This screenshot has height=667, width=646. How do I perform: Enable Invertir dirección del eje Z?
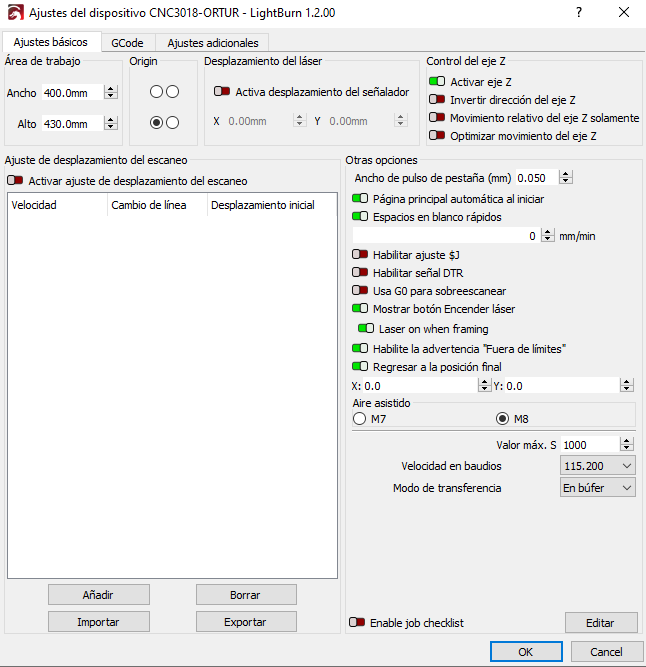[x=437, y=100]
